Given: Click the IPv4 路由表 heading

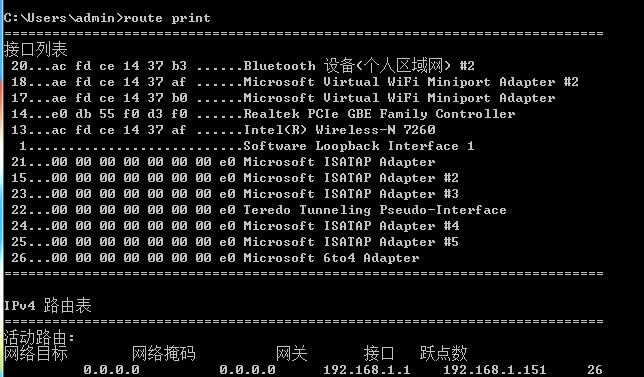Looking at the screenshot, I should (48, 306).
